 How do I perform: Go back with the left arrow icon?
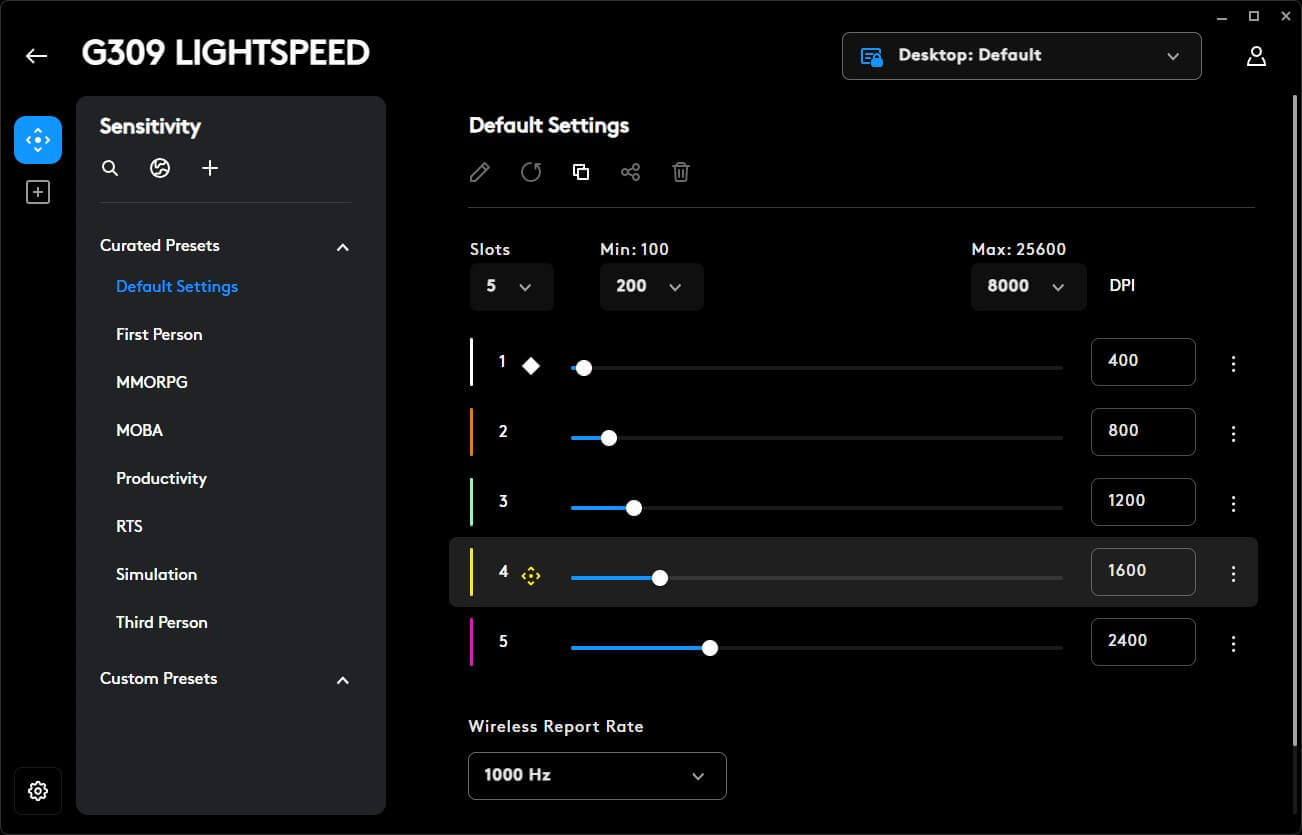click(37, 56)
